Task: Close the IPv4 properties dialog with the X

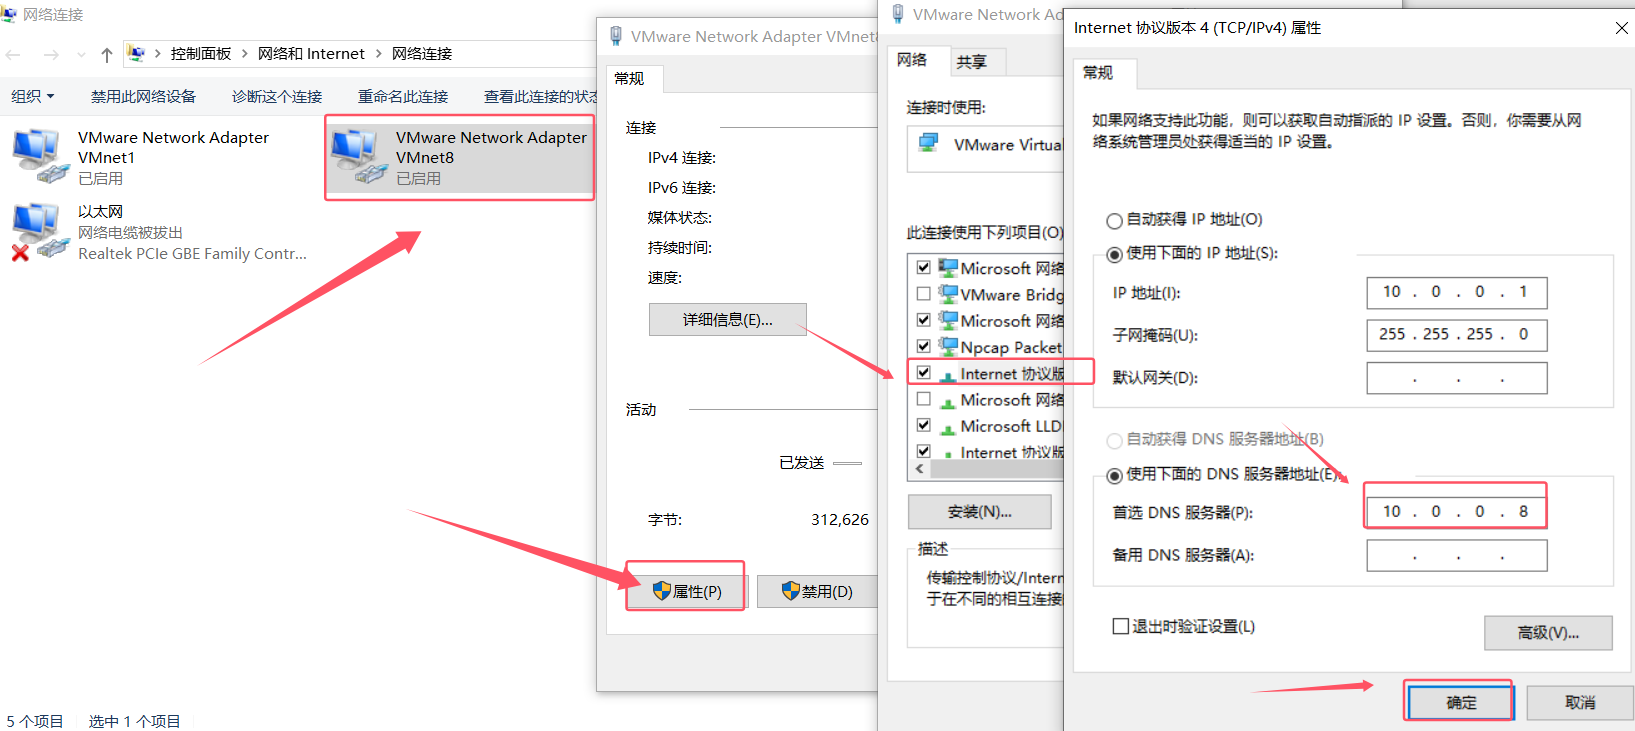Action: (x=1621, y=28)
